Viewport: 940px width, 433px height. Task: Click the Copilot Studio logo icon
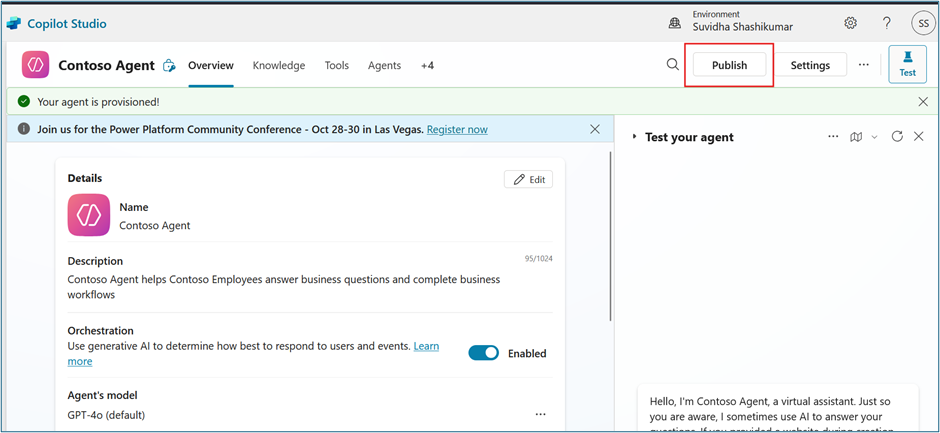coord(14,24)
